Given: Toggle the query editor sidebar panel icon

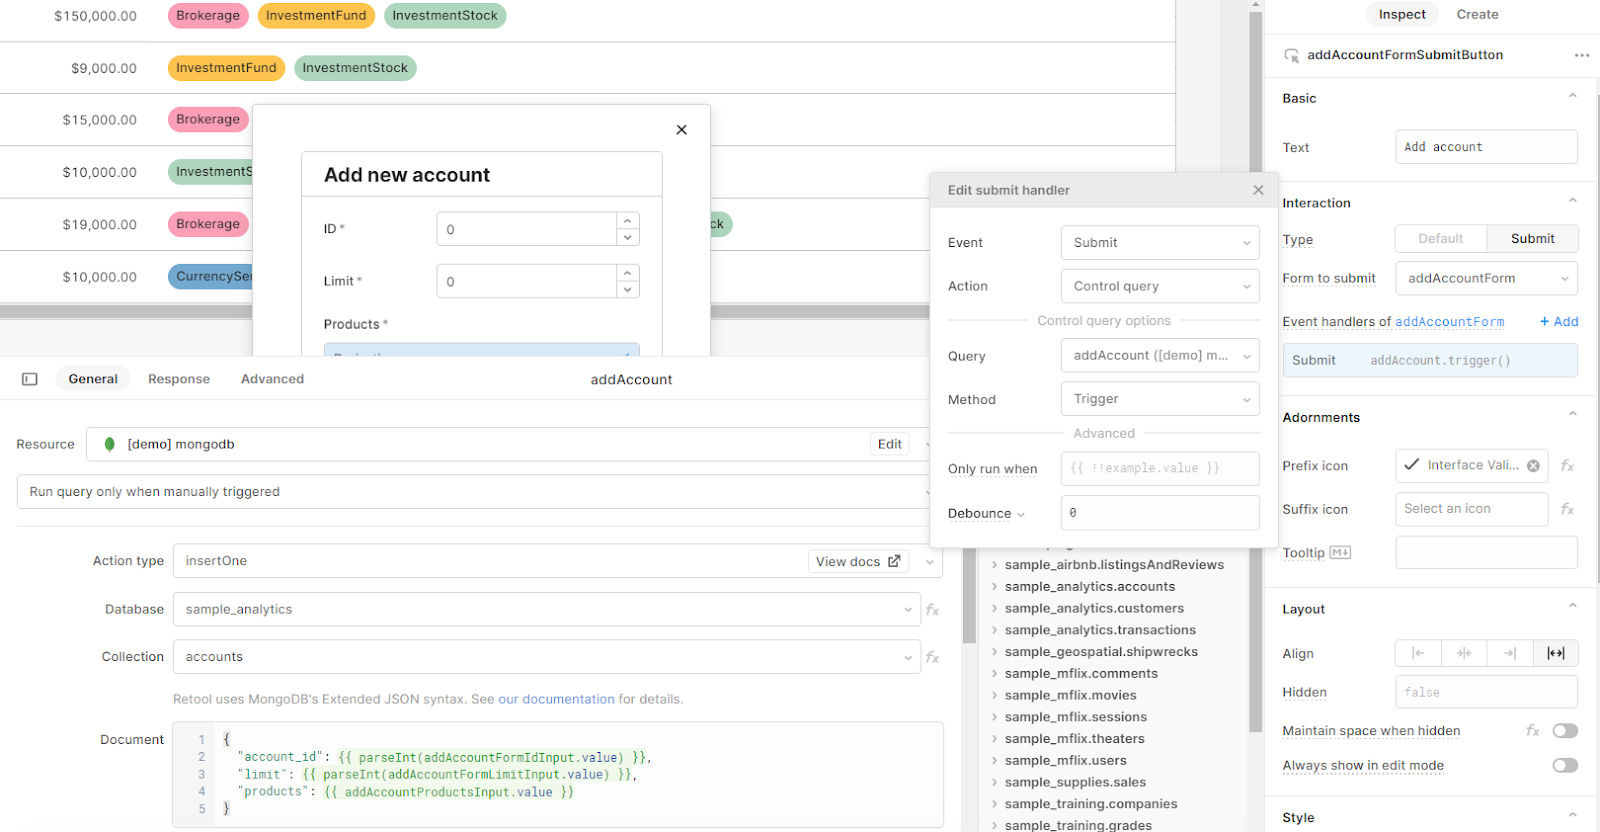Looking at the screenshot, I should [30, 379].
